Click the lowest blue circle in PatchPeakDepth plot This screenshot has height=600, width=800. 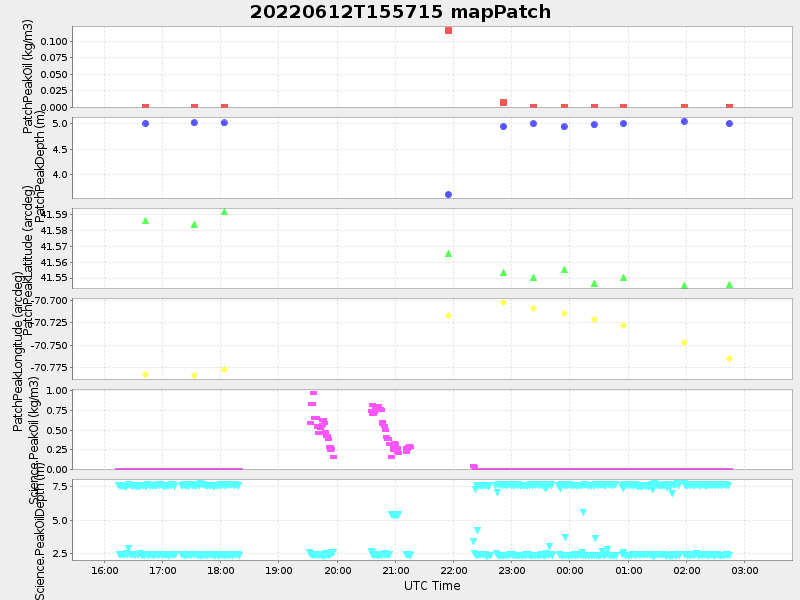pos(448,194)
